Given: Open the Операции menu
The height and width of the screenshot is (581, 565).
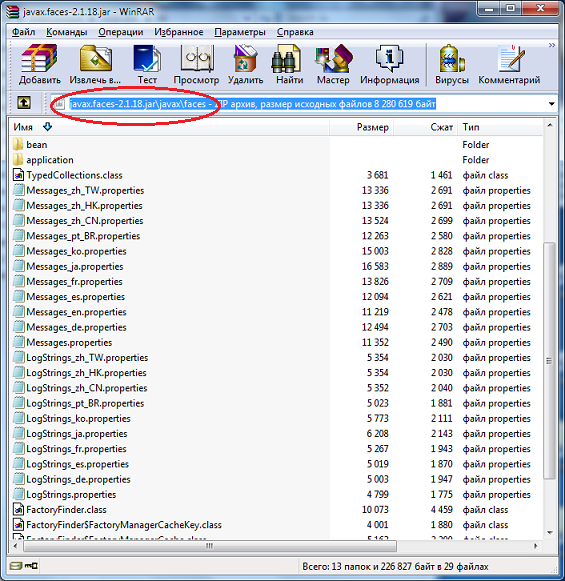Looking at the screenshot, I should pyautogui.click(x=121, y=32).
